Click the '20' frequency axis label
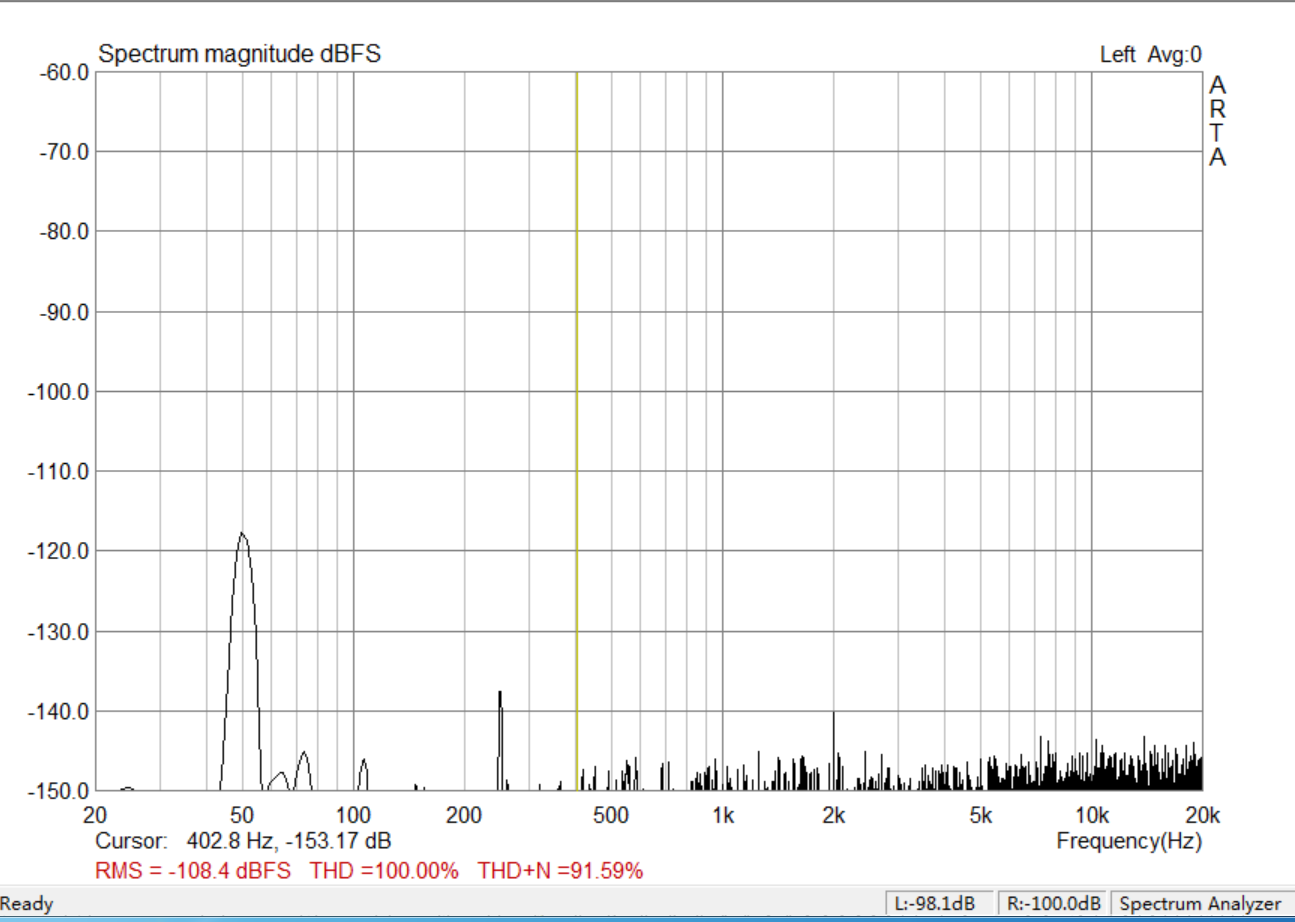Viewport: 1295px width, 922px height. click(x=96, y=815)
